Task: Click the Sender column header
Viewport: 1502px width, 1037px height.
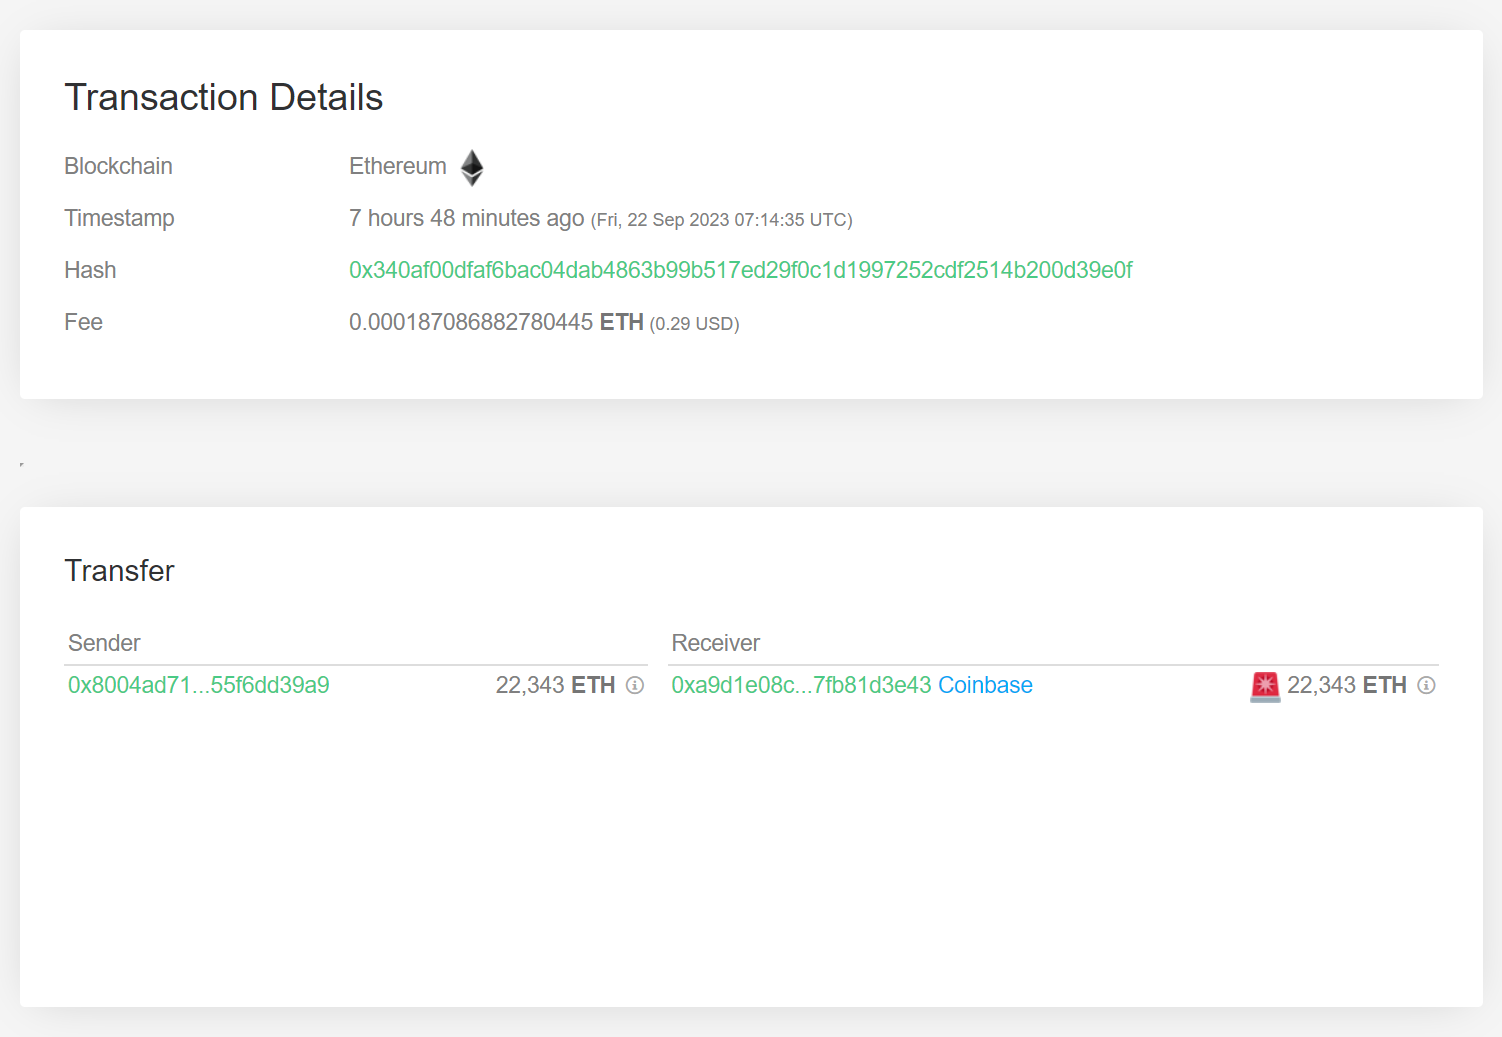Action: [104, 643]
